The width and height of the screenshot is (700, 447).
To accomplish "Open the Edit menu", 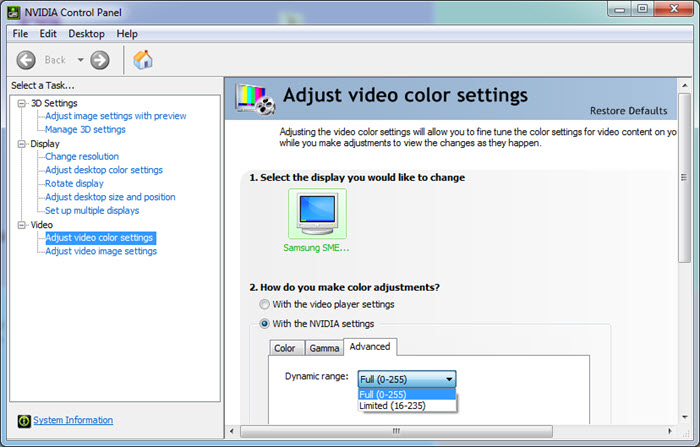I will pos(48,34).
